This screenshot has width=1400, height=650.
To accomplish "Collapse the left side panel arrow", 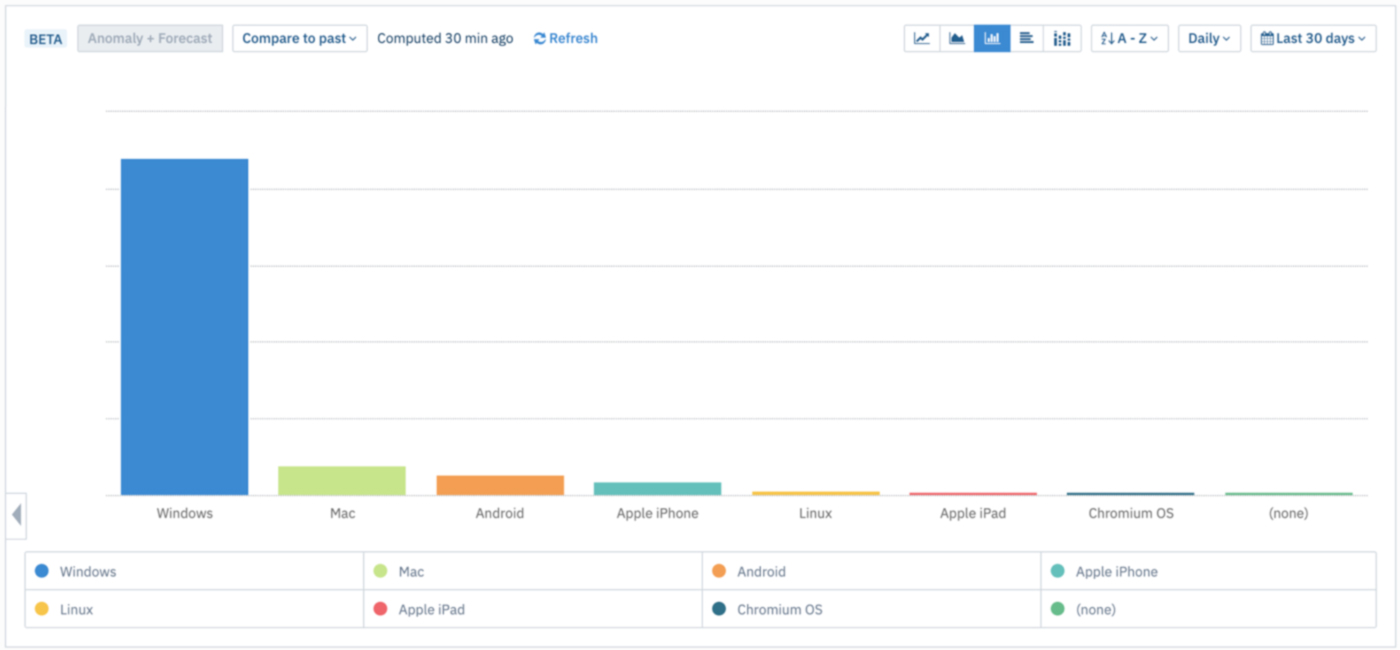I will (x=16, y=515).
